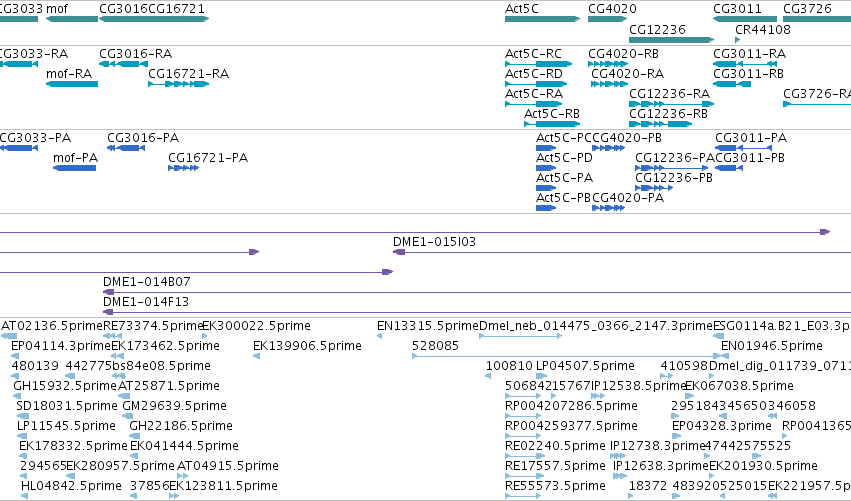Click the GM29639.5prime label

pyautogui.click(x=174, y=405)
